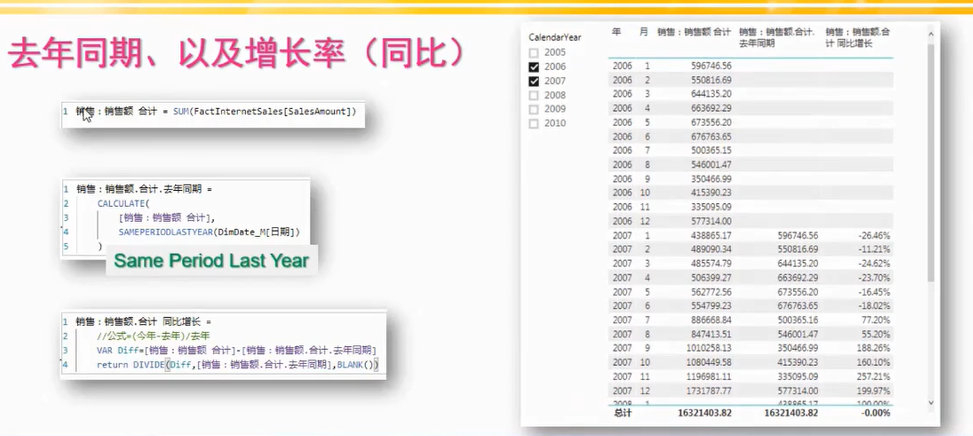Click the -24.62% growth cell
The image size is (973, 436).
[x=874, y=264]
